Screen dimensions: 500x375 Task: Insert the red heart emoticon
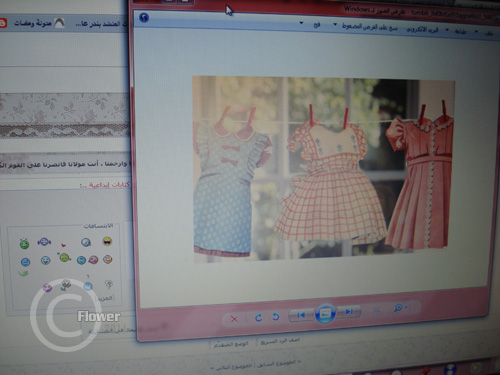(x=63, y=245)
